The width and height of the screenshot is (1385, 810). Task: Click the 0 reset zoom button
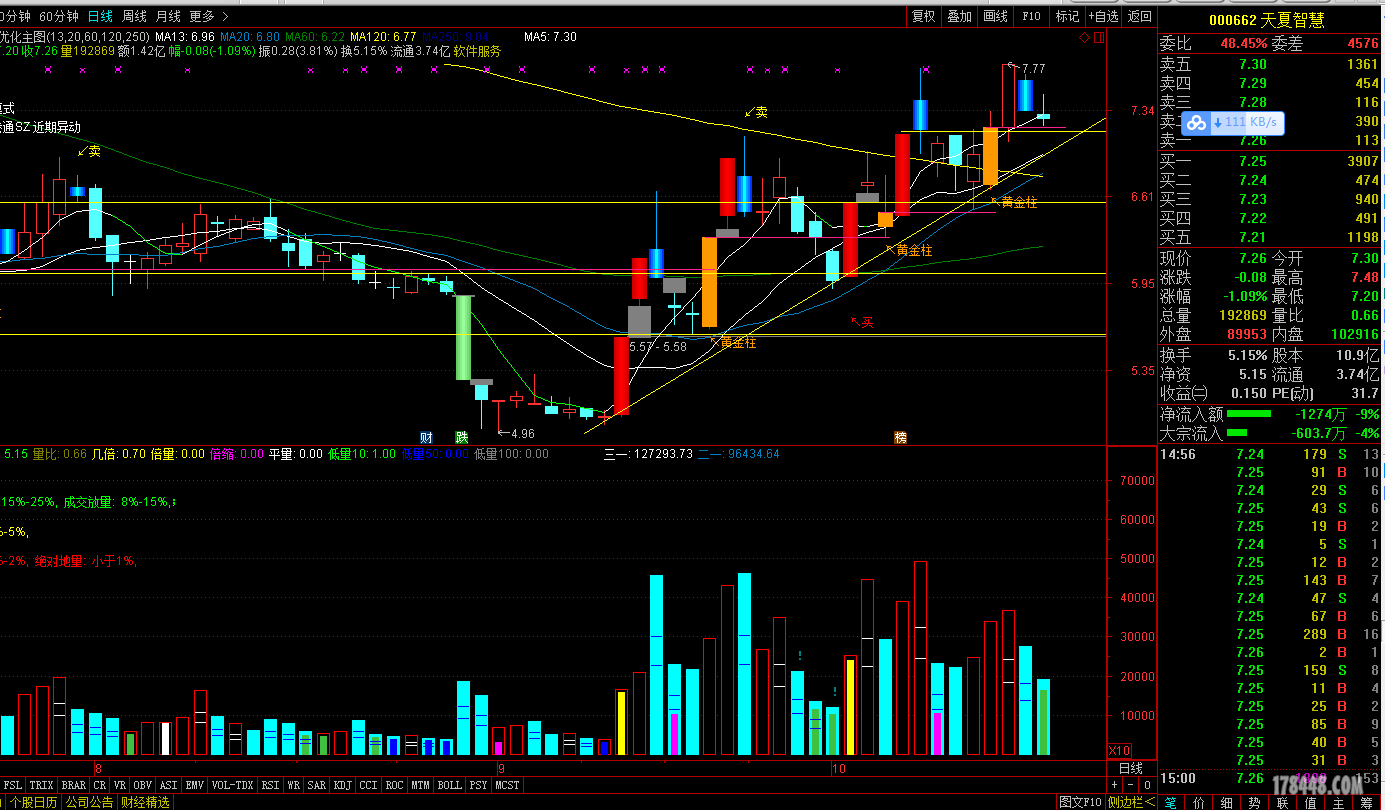coord(1148,785)
